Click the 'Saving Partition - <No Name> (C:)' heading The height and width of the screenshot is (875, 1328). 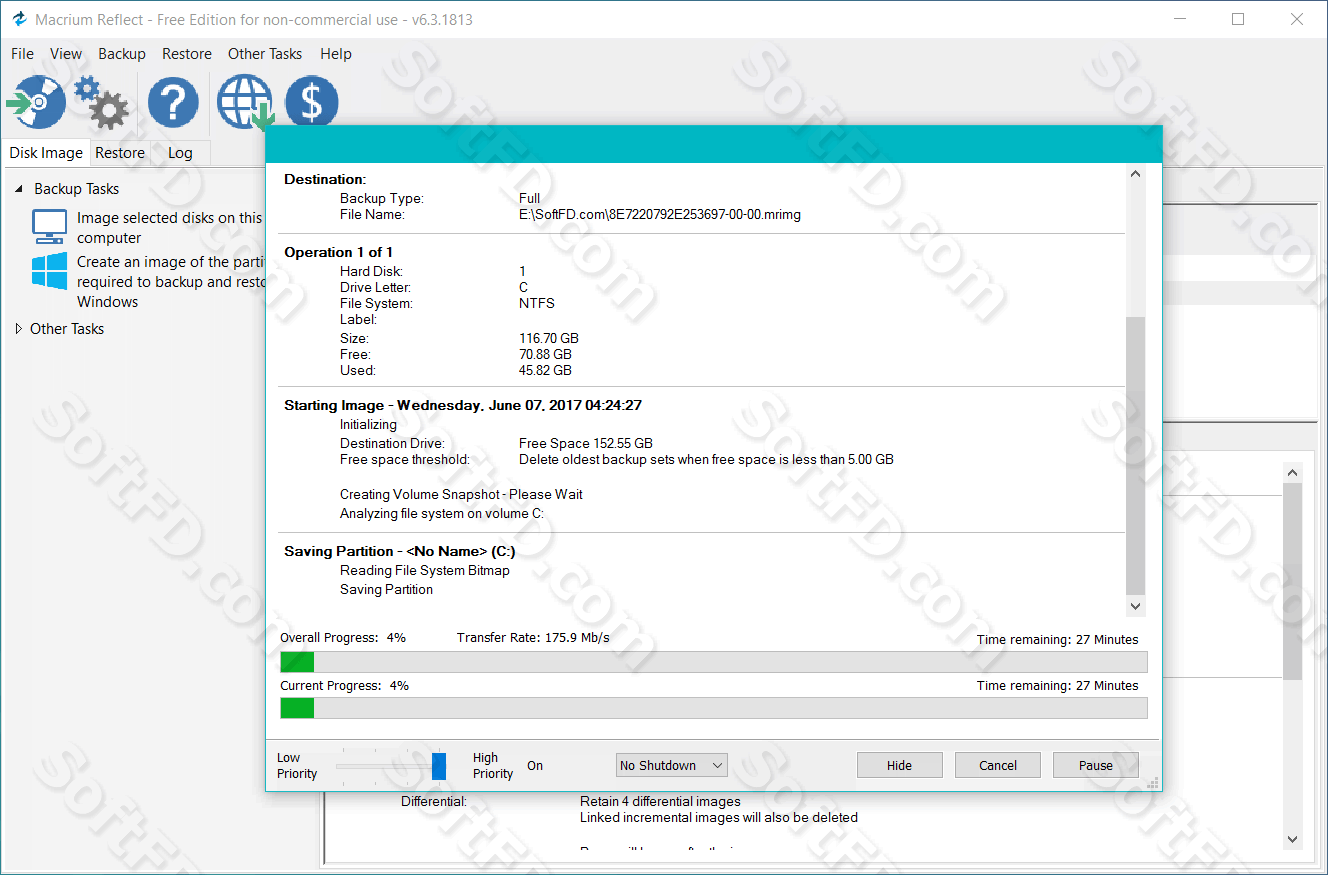coord(399,551)
